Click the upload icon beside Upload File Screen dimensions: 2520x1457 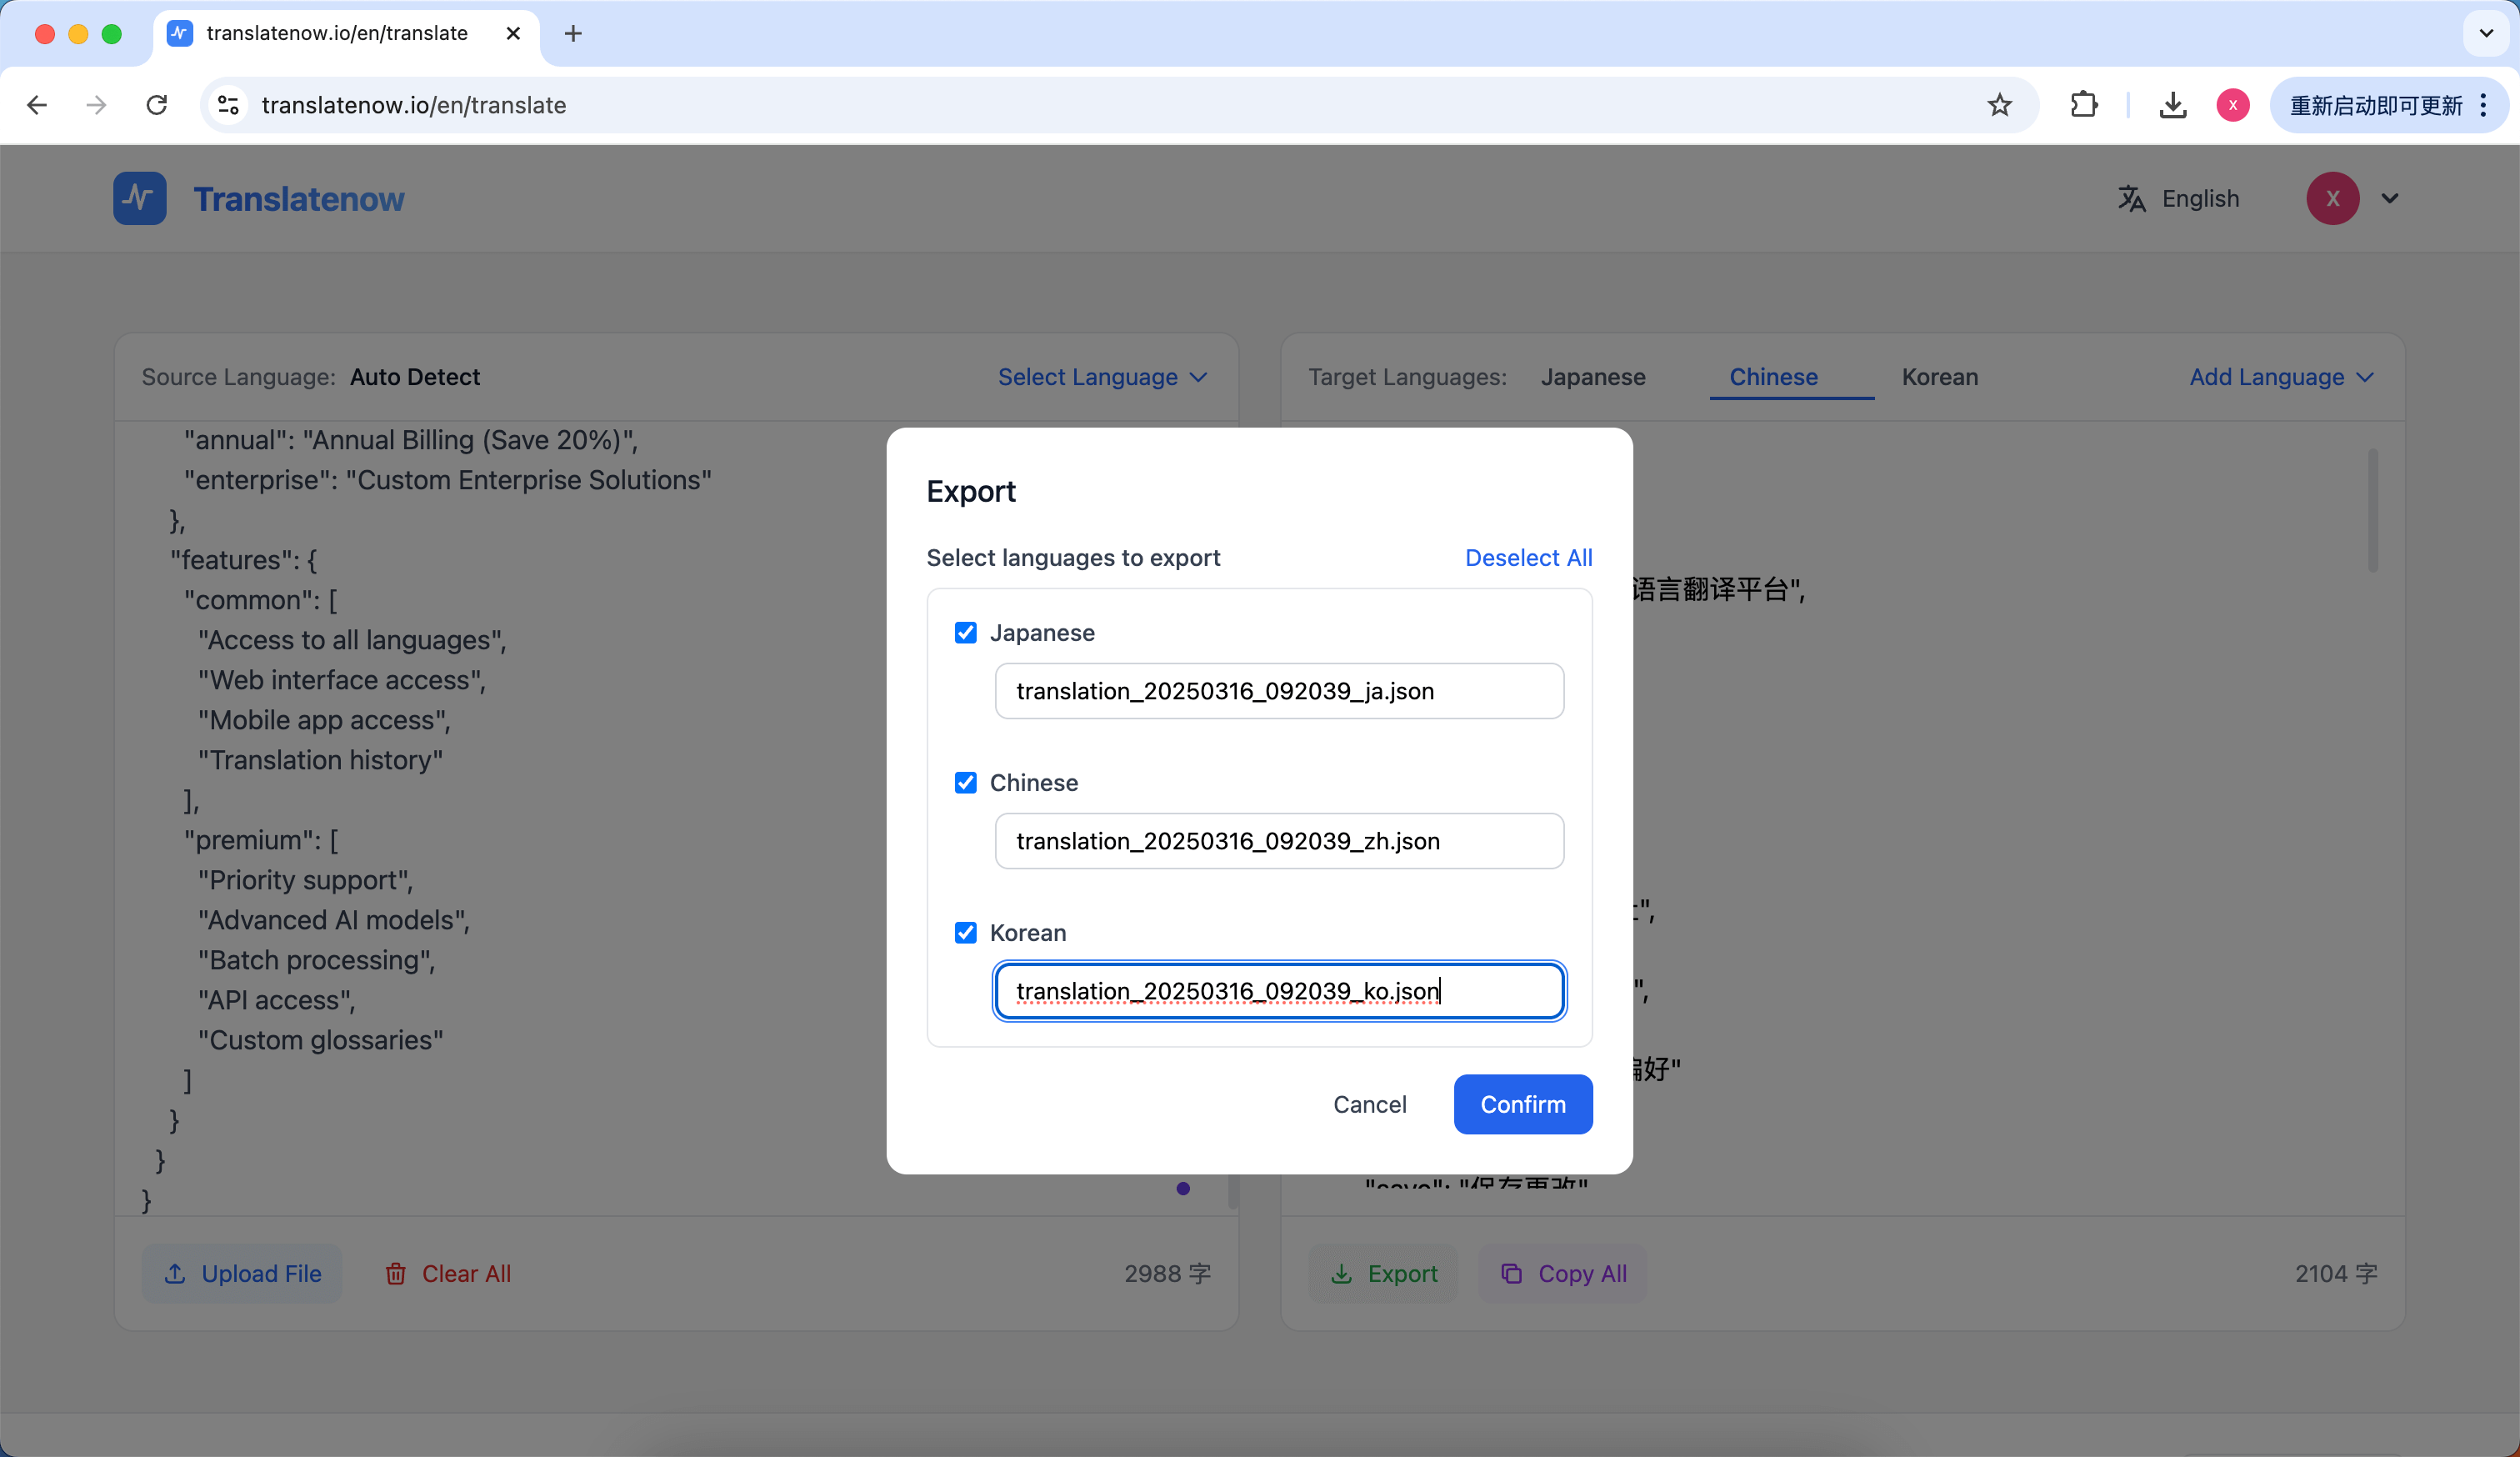[x=175, y=1273]
